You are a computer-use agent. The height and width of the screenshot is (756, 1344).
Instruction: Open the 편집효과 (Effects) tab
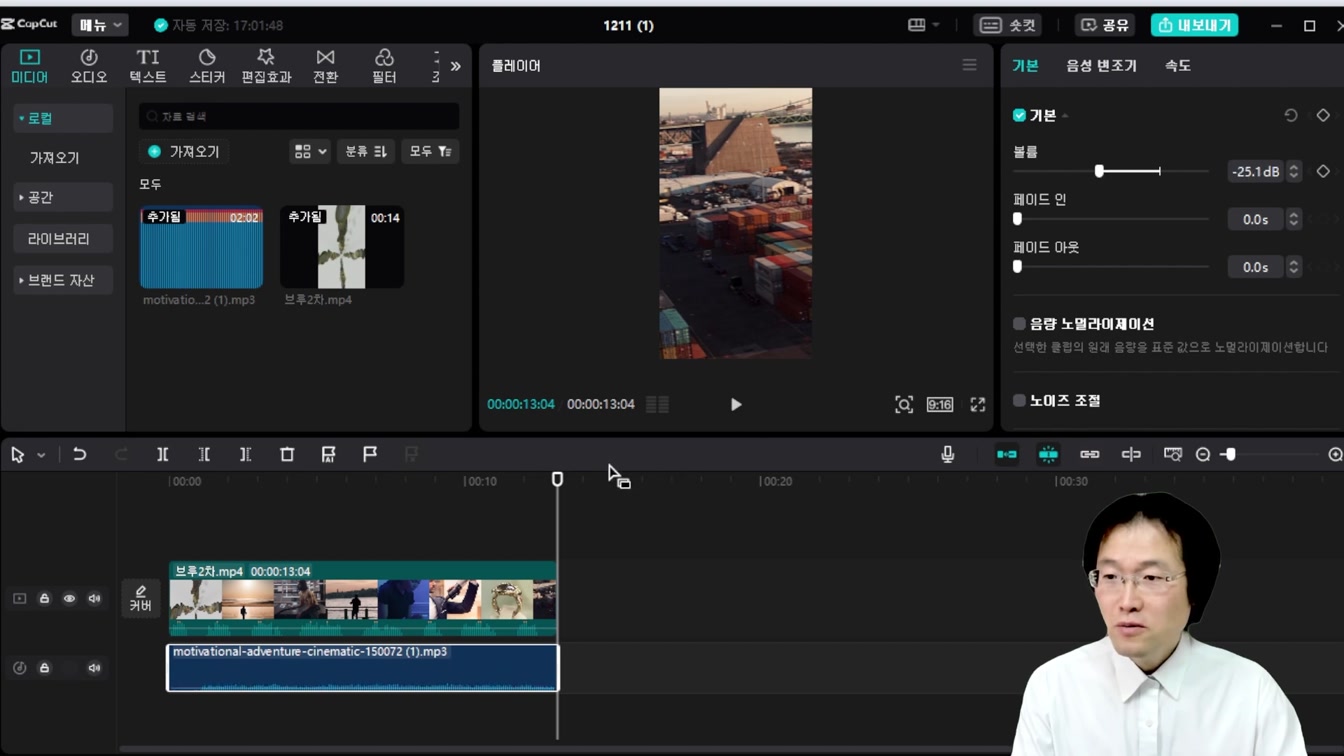coord(266,66)
